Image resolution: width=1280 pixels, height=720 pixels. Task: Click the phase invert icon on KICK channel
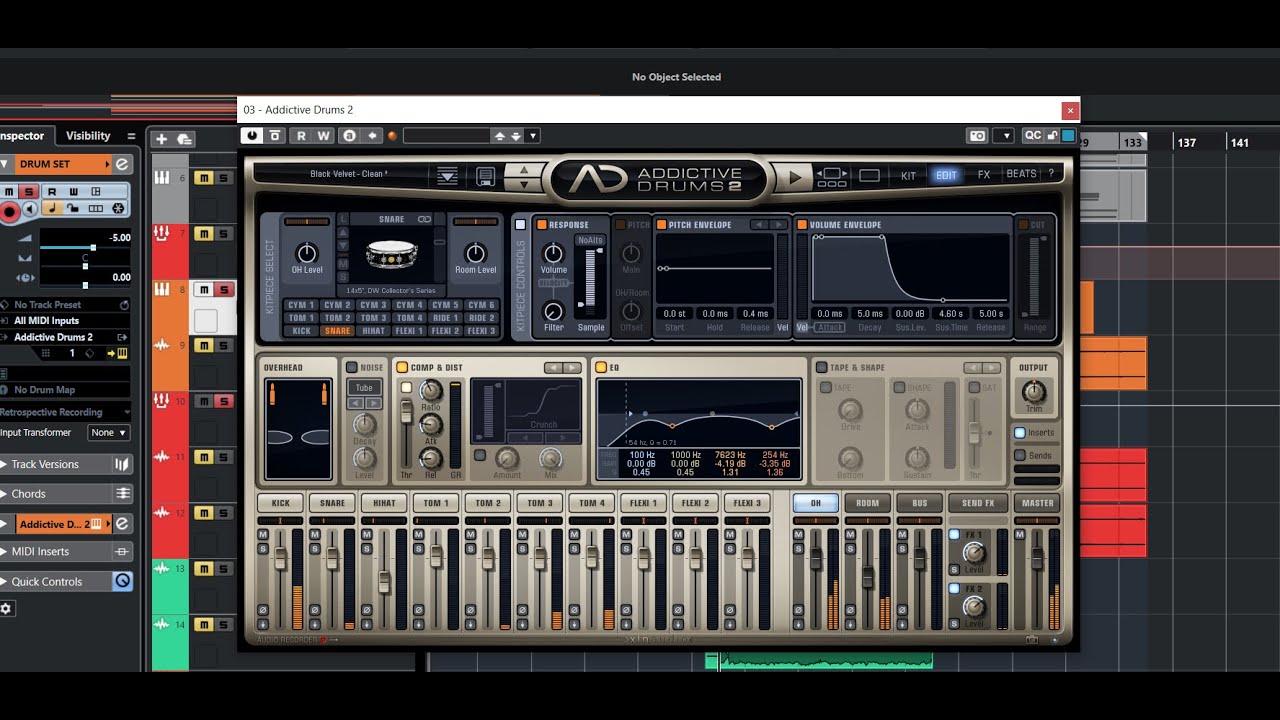pyautogui.click(x=263, y=610)
